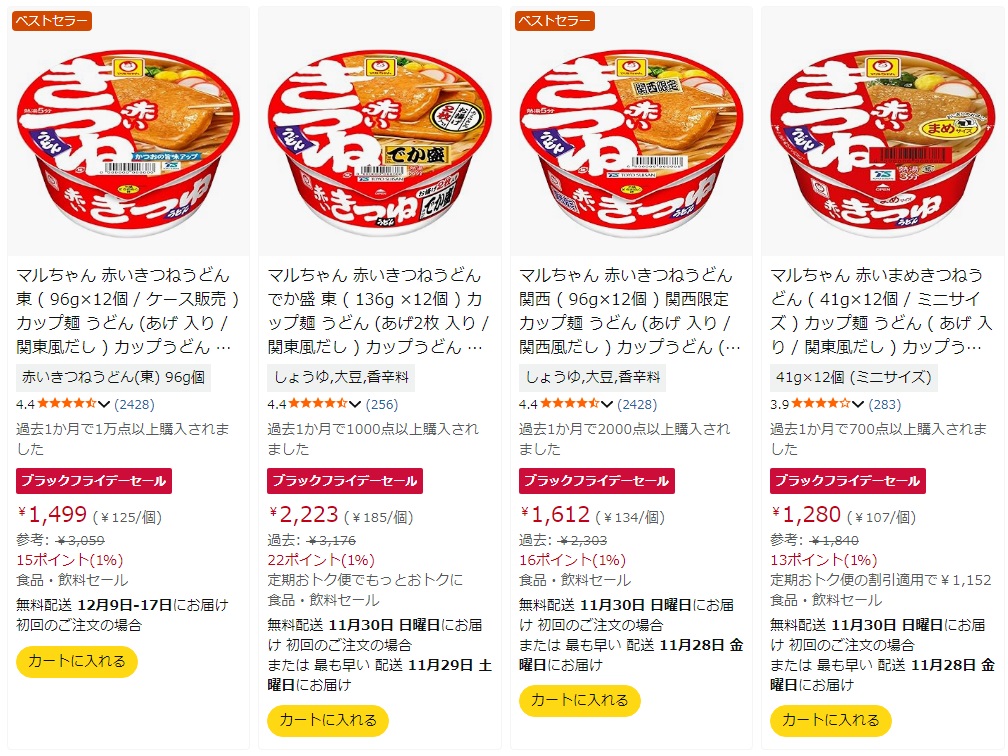Add the ¥1,612 関西 udon to cart
Image resolution: width=1008 pixels, height=756 pixels.
pos(579,701)
